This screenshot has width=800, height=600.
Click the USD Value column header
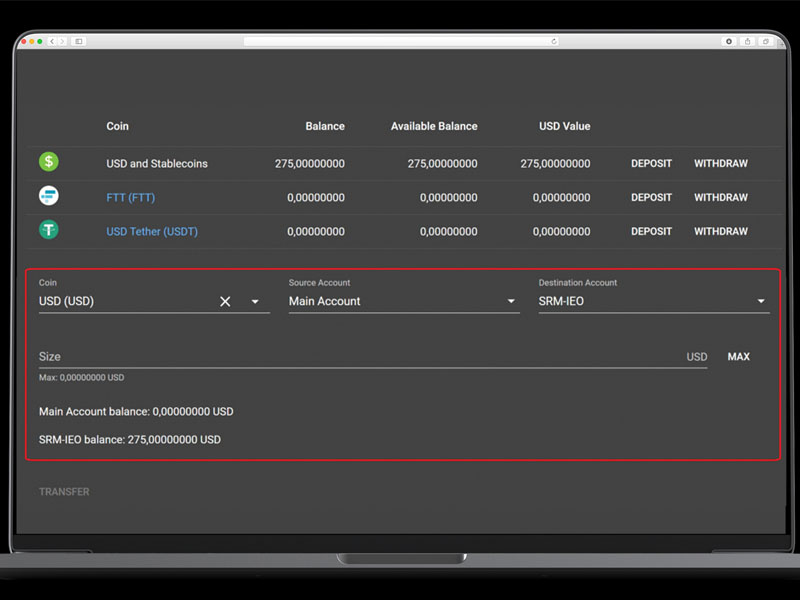[x=565, y=126]
